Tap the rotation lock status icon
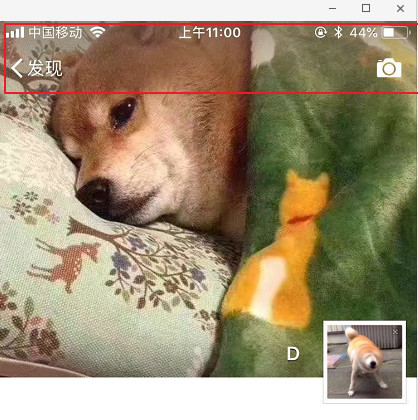Screen dimensions: 418x420 pyautogui.click(x=321, y=32)
